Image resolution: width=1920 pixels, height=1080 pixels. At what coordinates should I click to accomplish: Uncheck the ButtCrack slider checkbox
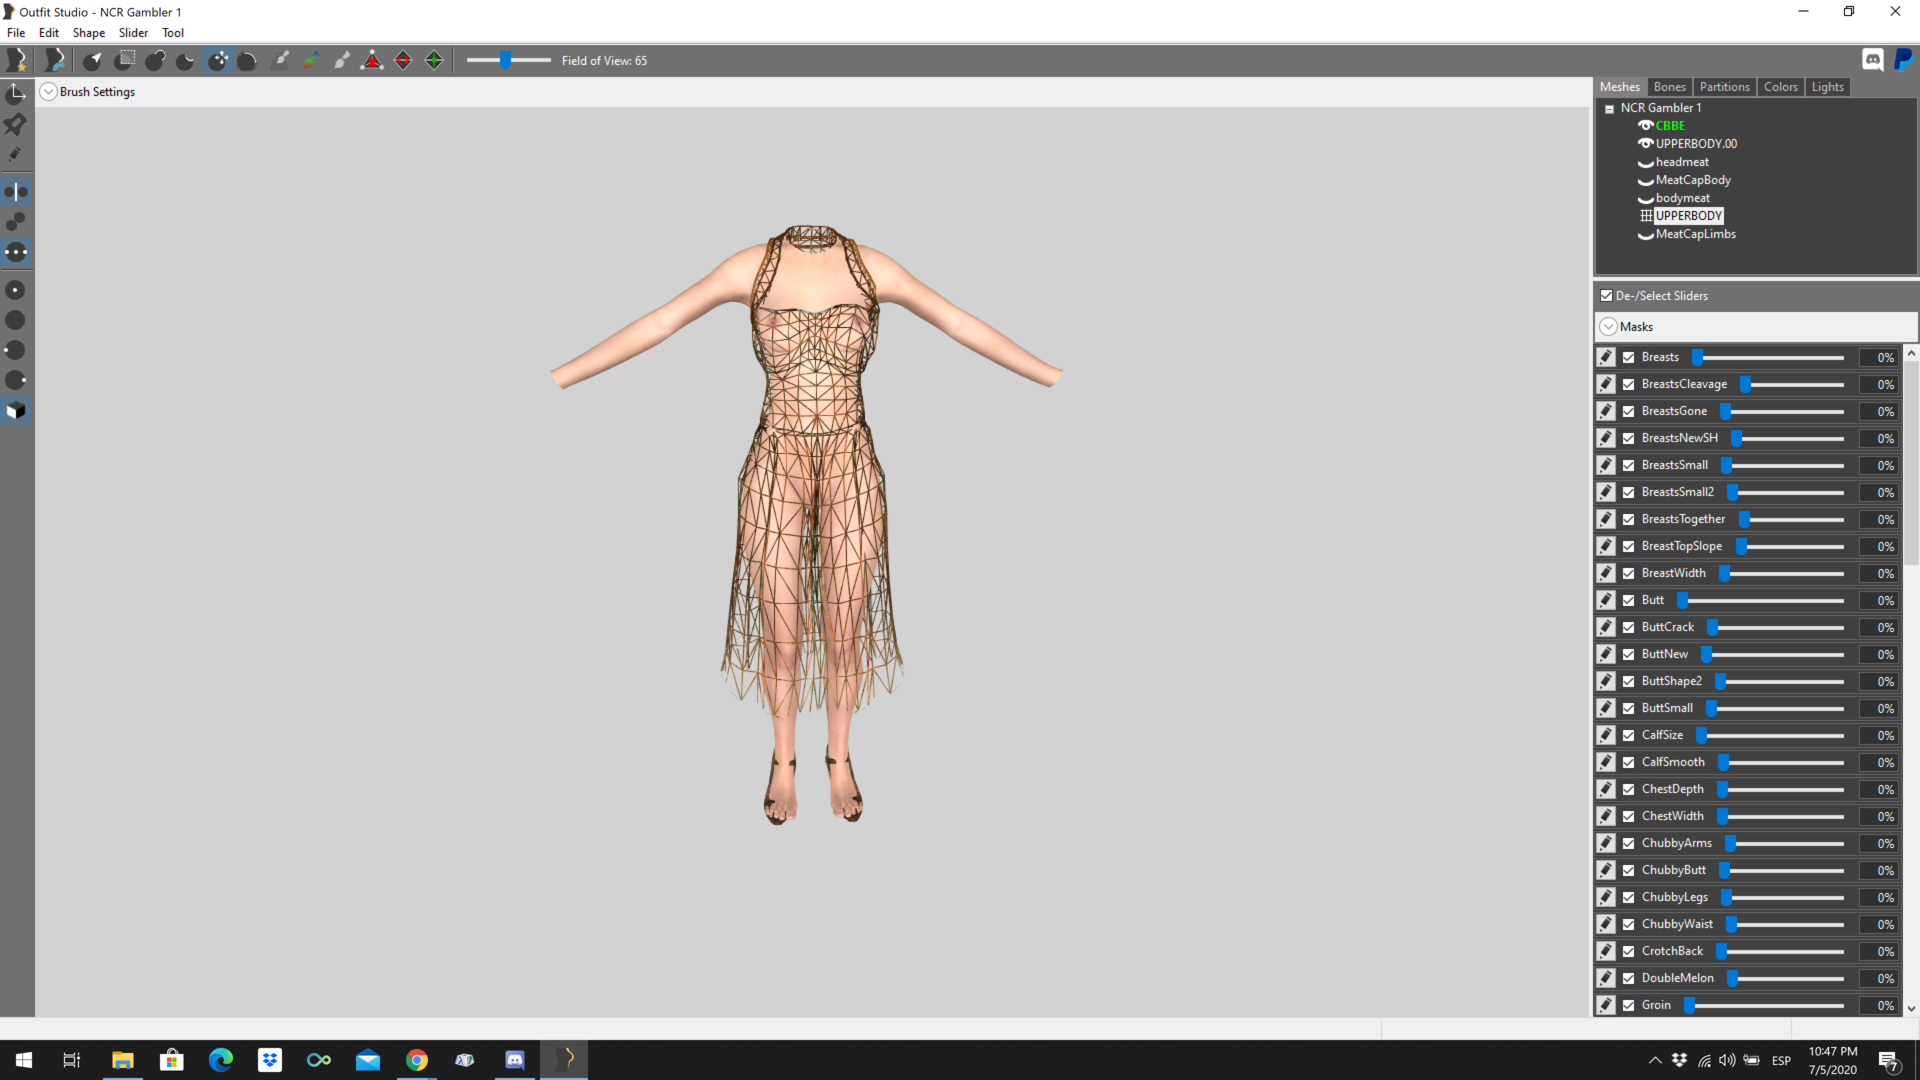[1629, 627]
